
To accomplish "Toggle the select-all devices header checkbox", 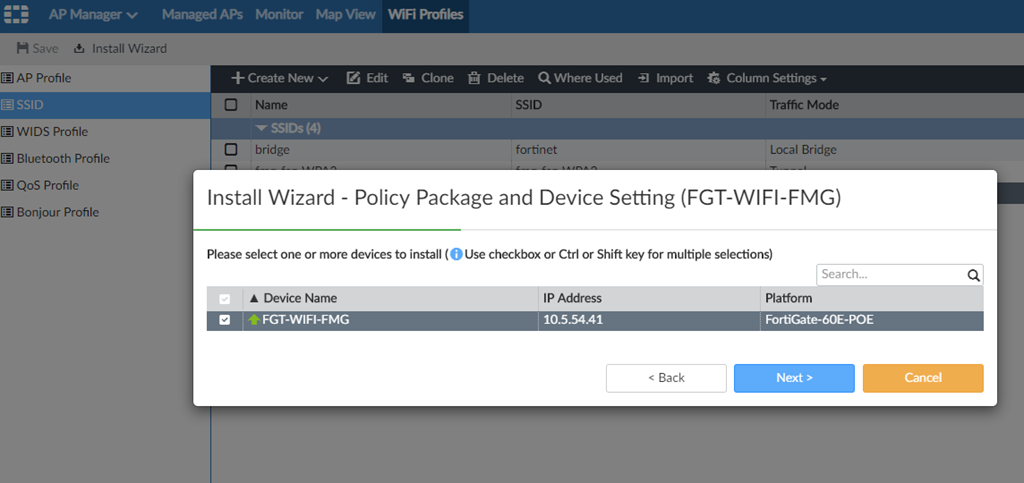I will point(224,298).
